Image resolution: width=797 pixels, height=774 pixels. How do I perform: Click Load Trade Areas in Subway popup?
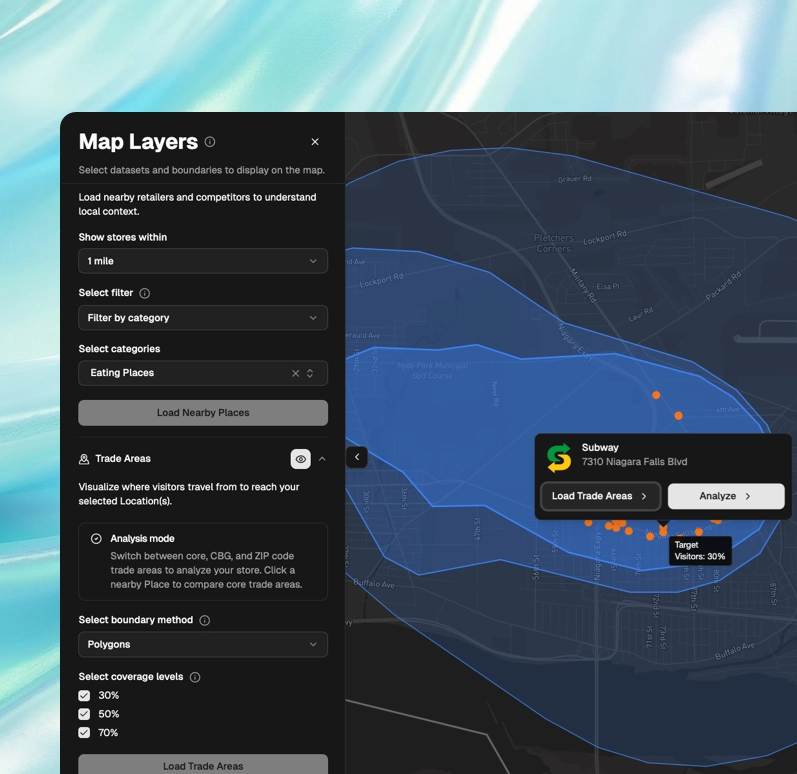click(600, 496)
